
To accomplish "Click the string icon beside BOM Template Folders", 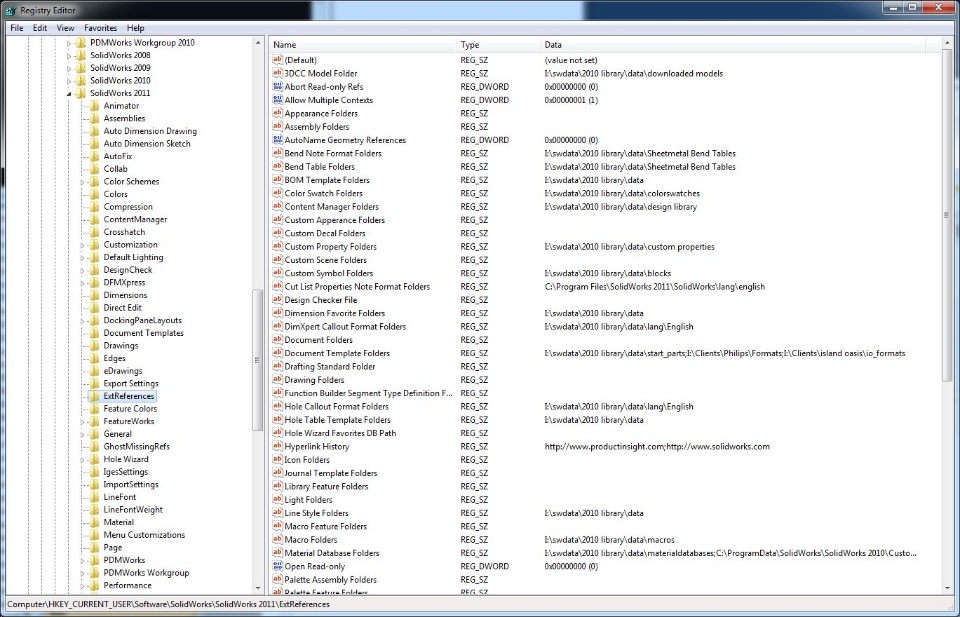I will [x=277, y=180].
